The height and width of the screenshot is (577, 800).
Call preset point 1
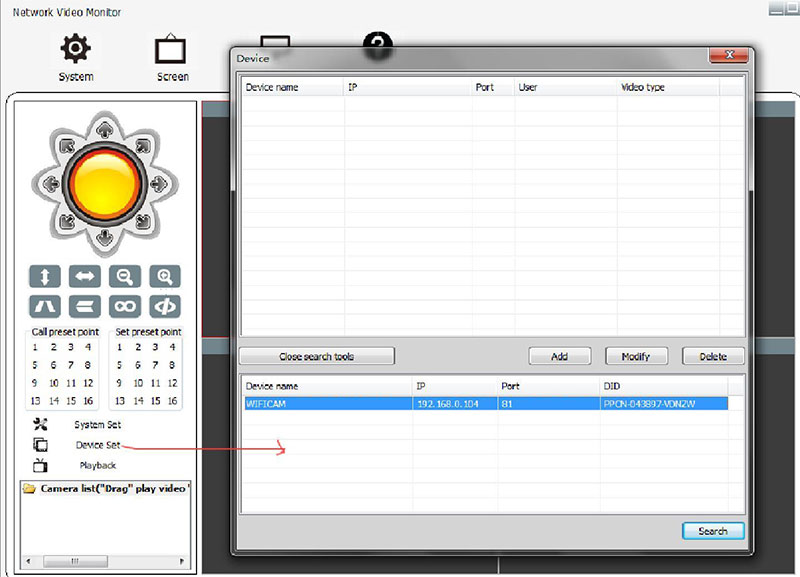[35, 348]
